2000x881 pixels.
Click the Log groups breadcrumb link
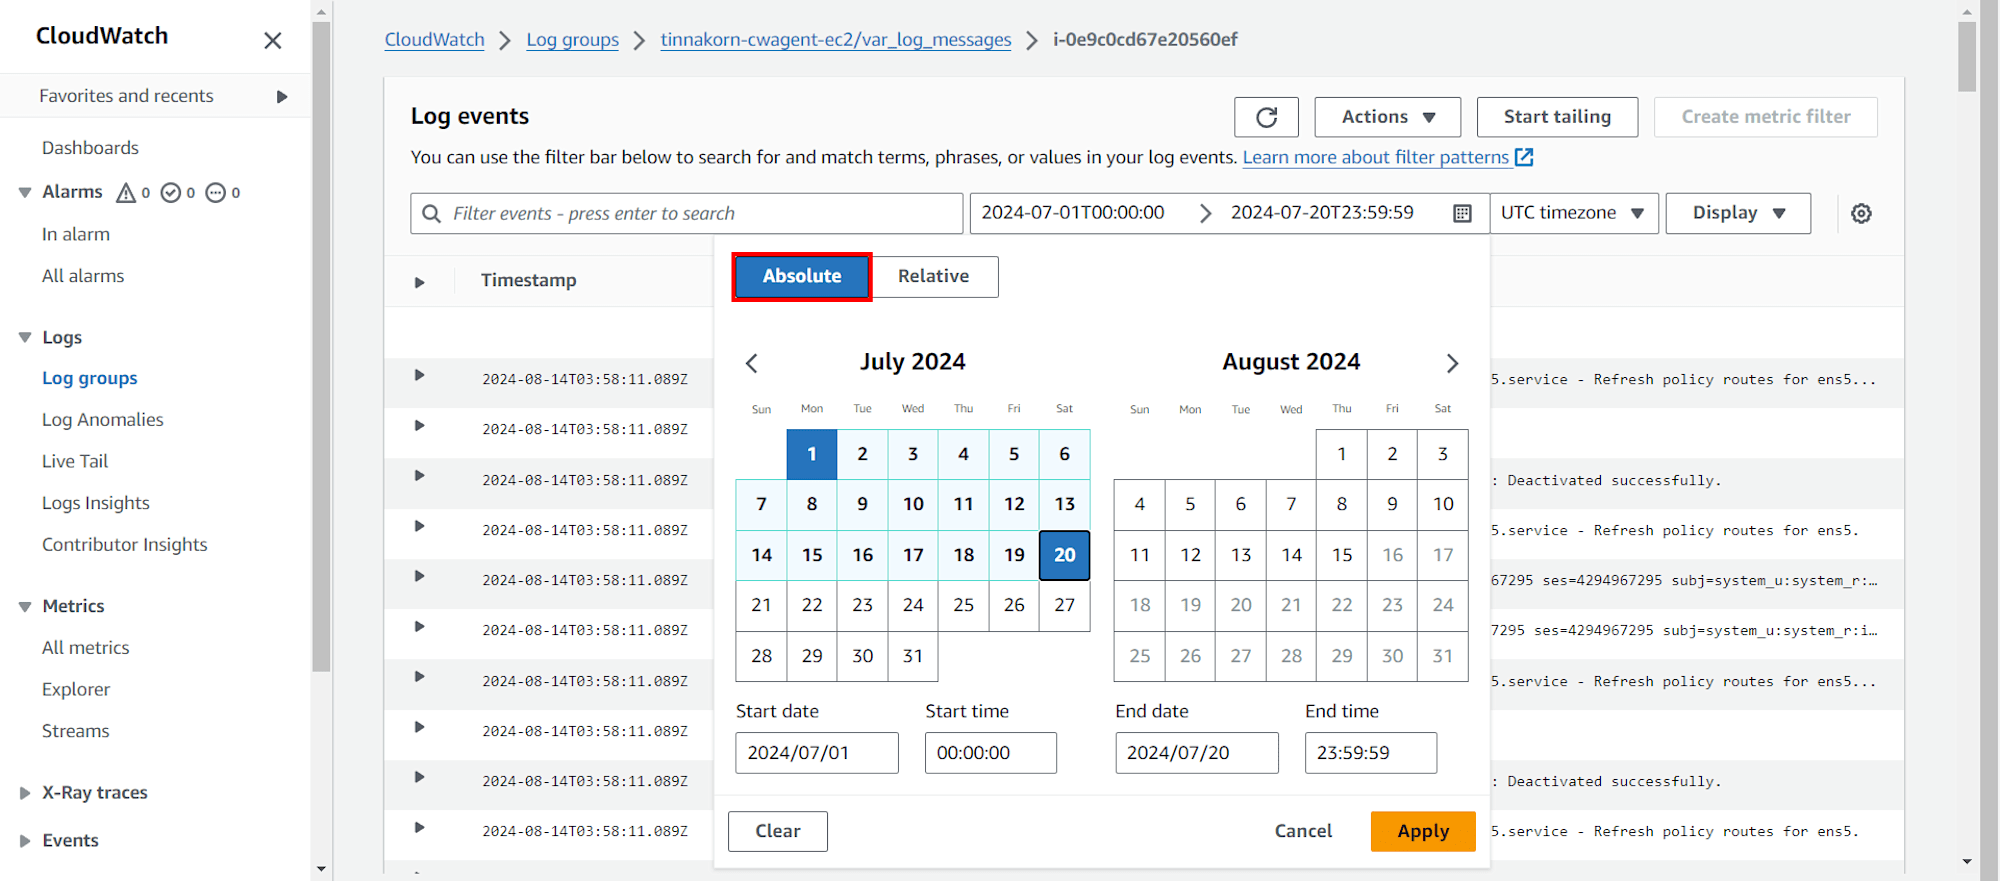573,40
